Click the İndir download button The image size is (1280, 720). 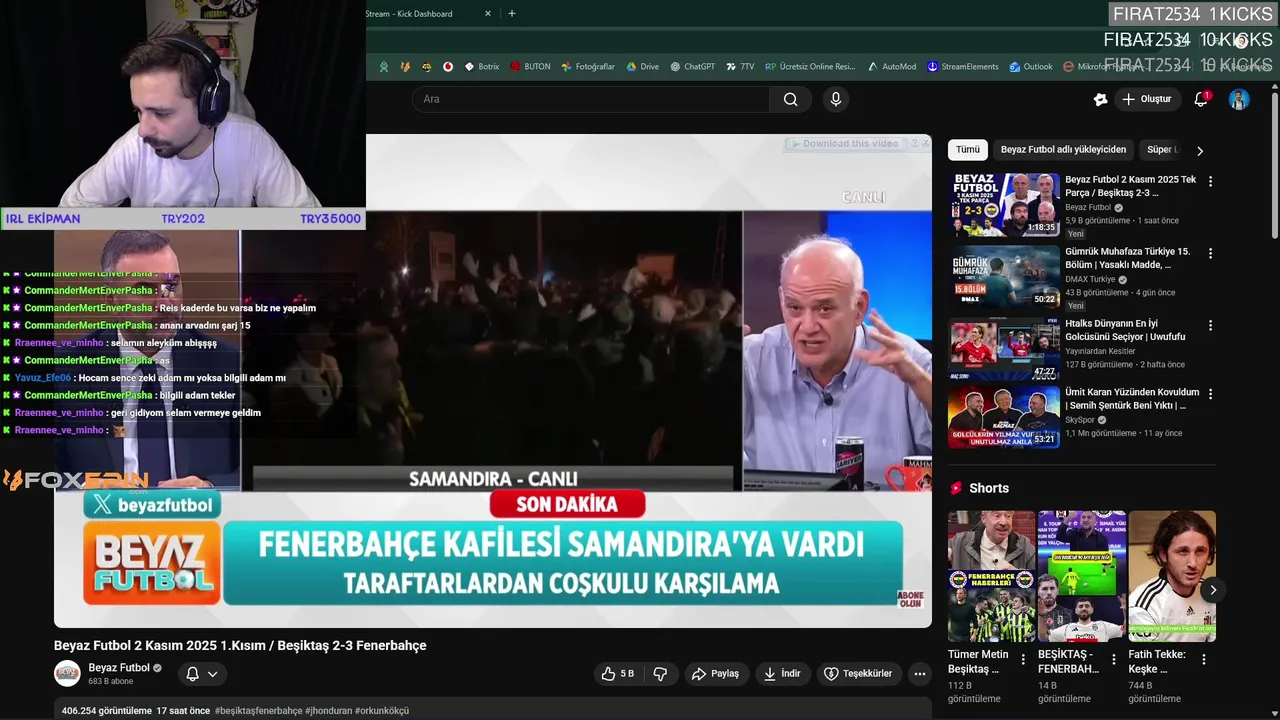pos(782,674)
